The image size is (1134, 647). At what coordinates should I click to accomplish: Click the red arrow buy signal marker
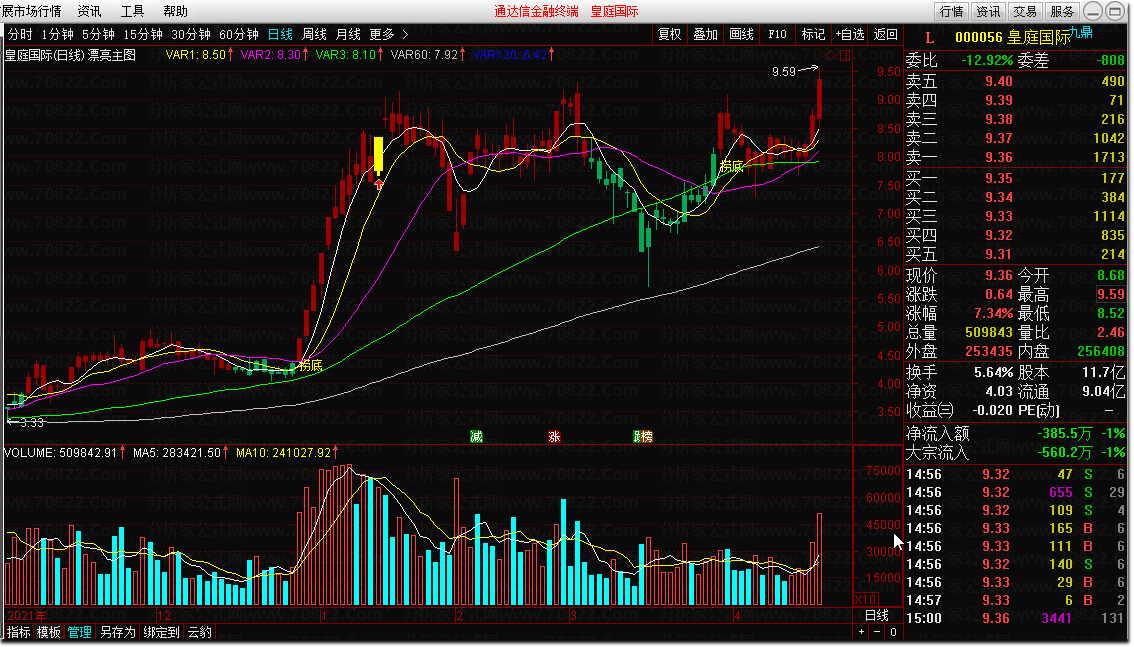378,184
